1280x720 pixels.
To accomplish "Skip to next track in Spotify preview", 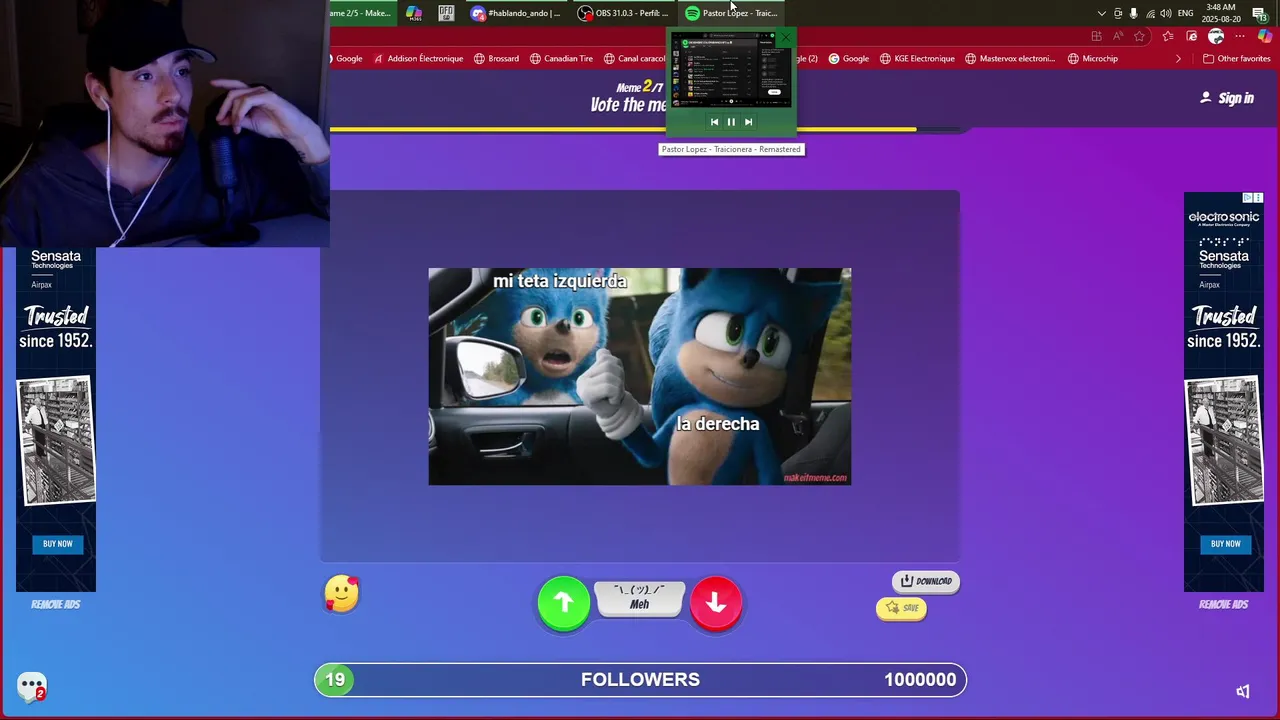I will pyautogui.click(x=748, y=122).
